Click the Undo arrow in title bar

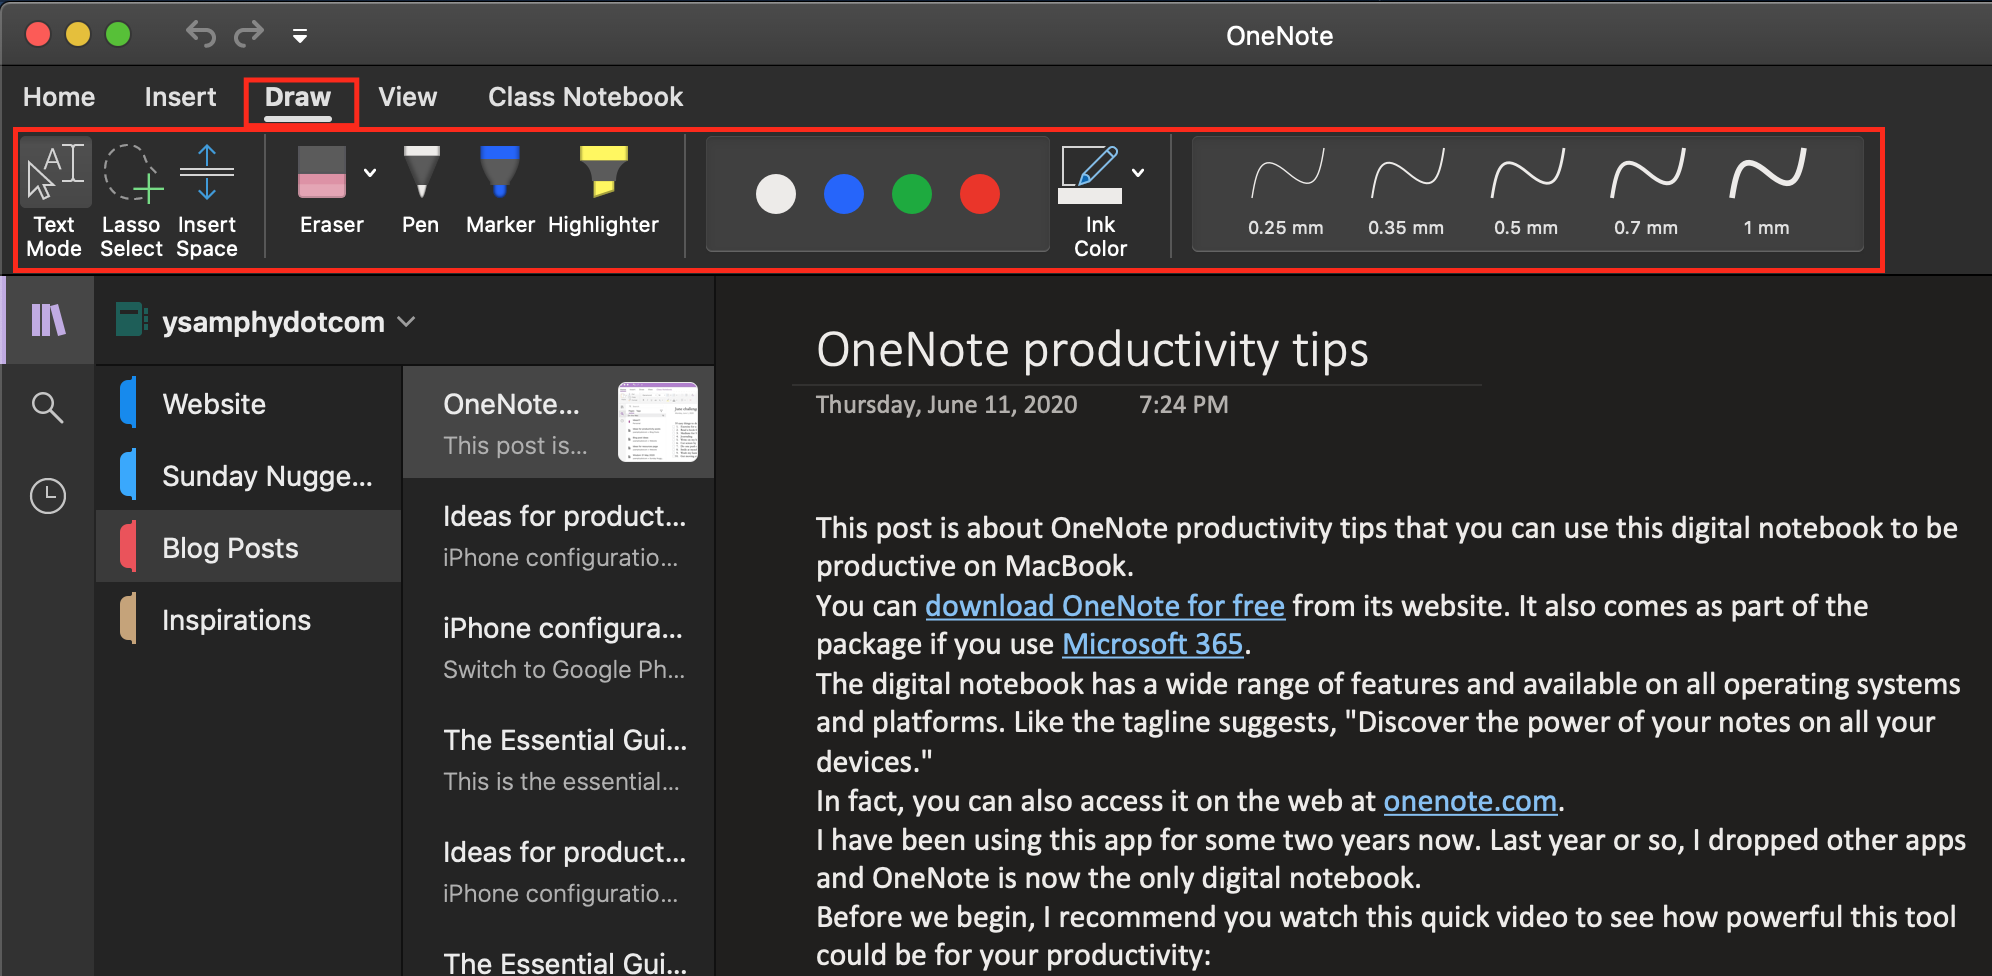[x=200, y=35]
